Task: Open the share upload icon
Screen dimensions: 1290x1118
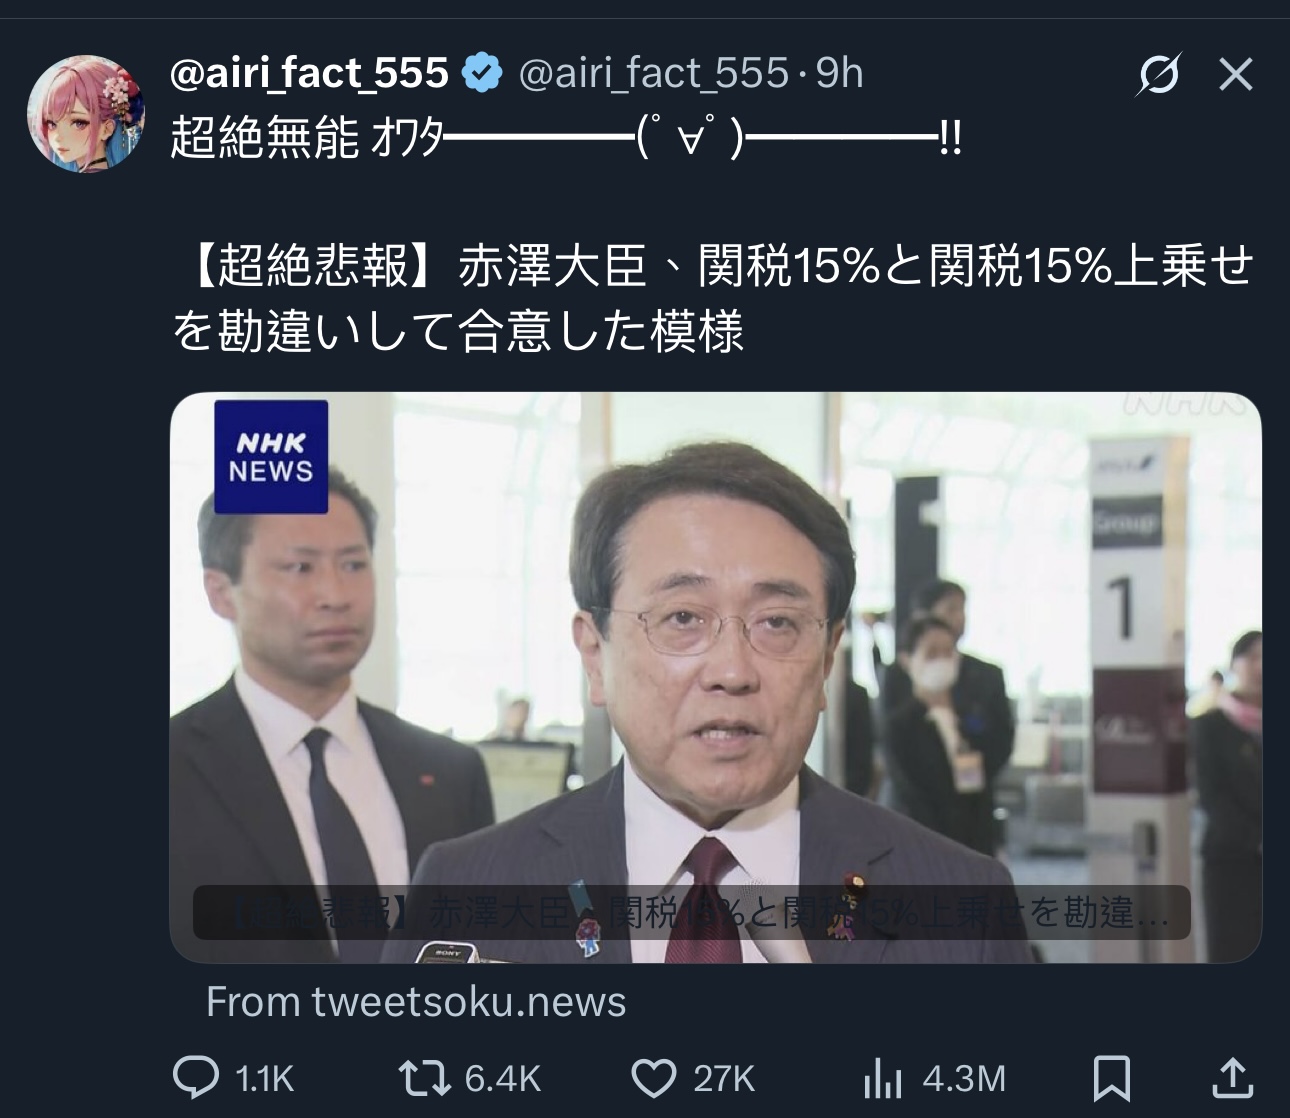Action: pos(1233,1077)
